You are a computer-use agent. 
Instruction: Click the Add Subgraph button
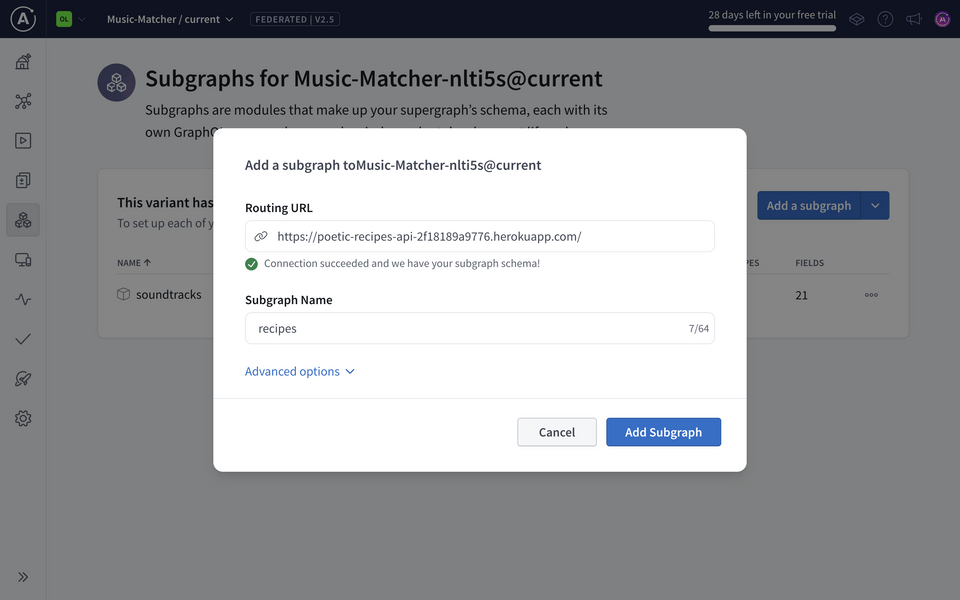pos(663,432)
